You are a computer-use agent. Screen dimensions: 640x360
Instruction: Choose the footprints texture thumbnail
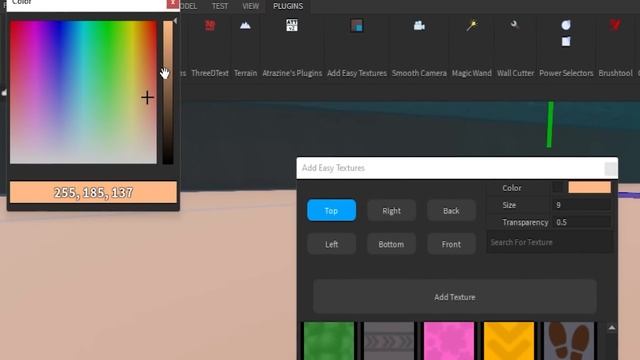coord(569,341)
